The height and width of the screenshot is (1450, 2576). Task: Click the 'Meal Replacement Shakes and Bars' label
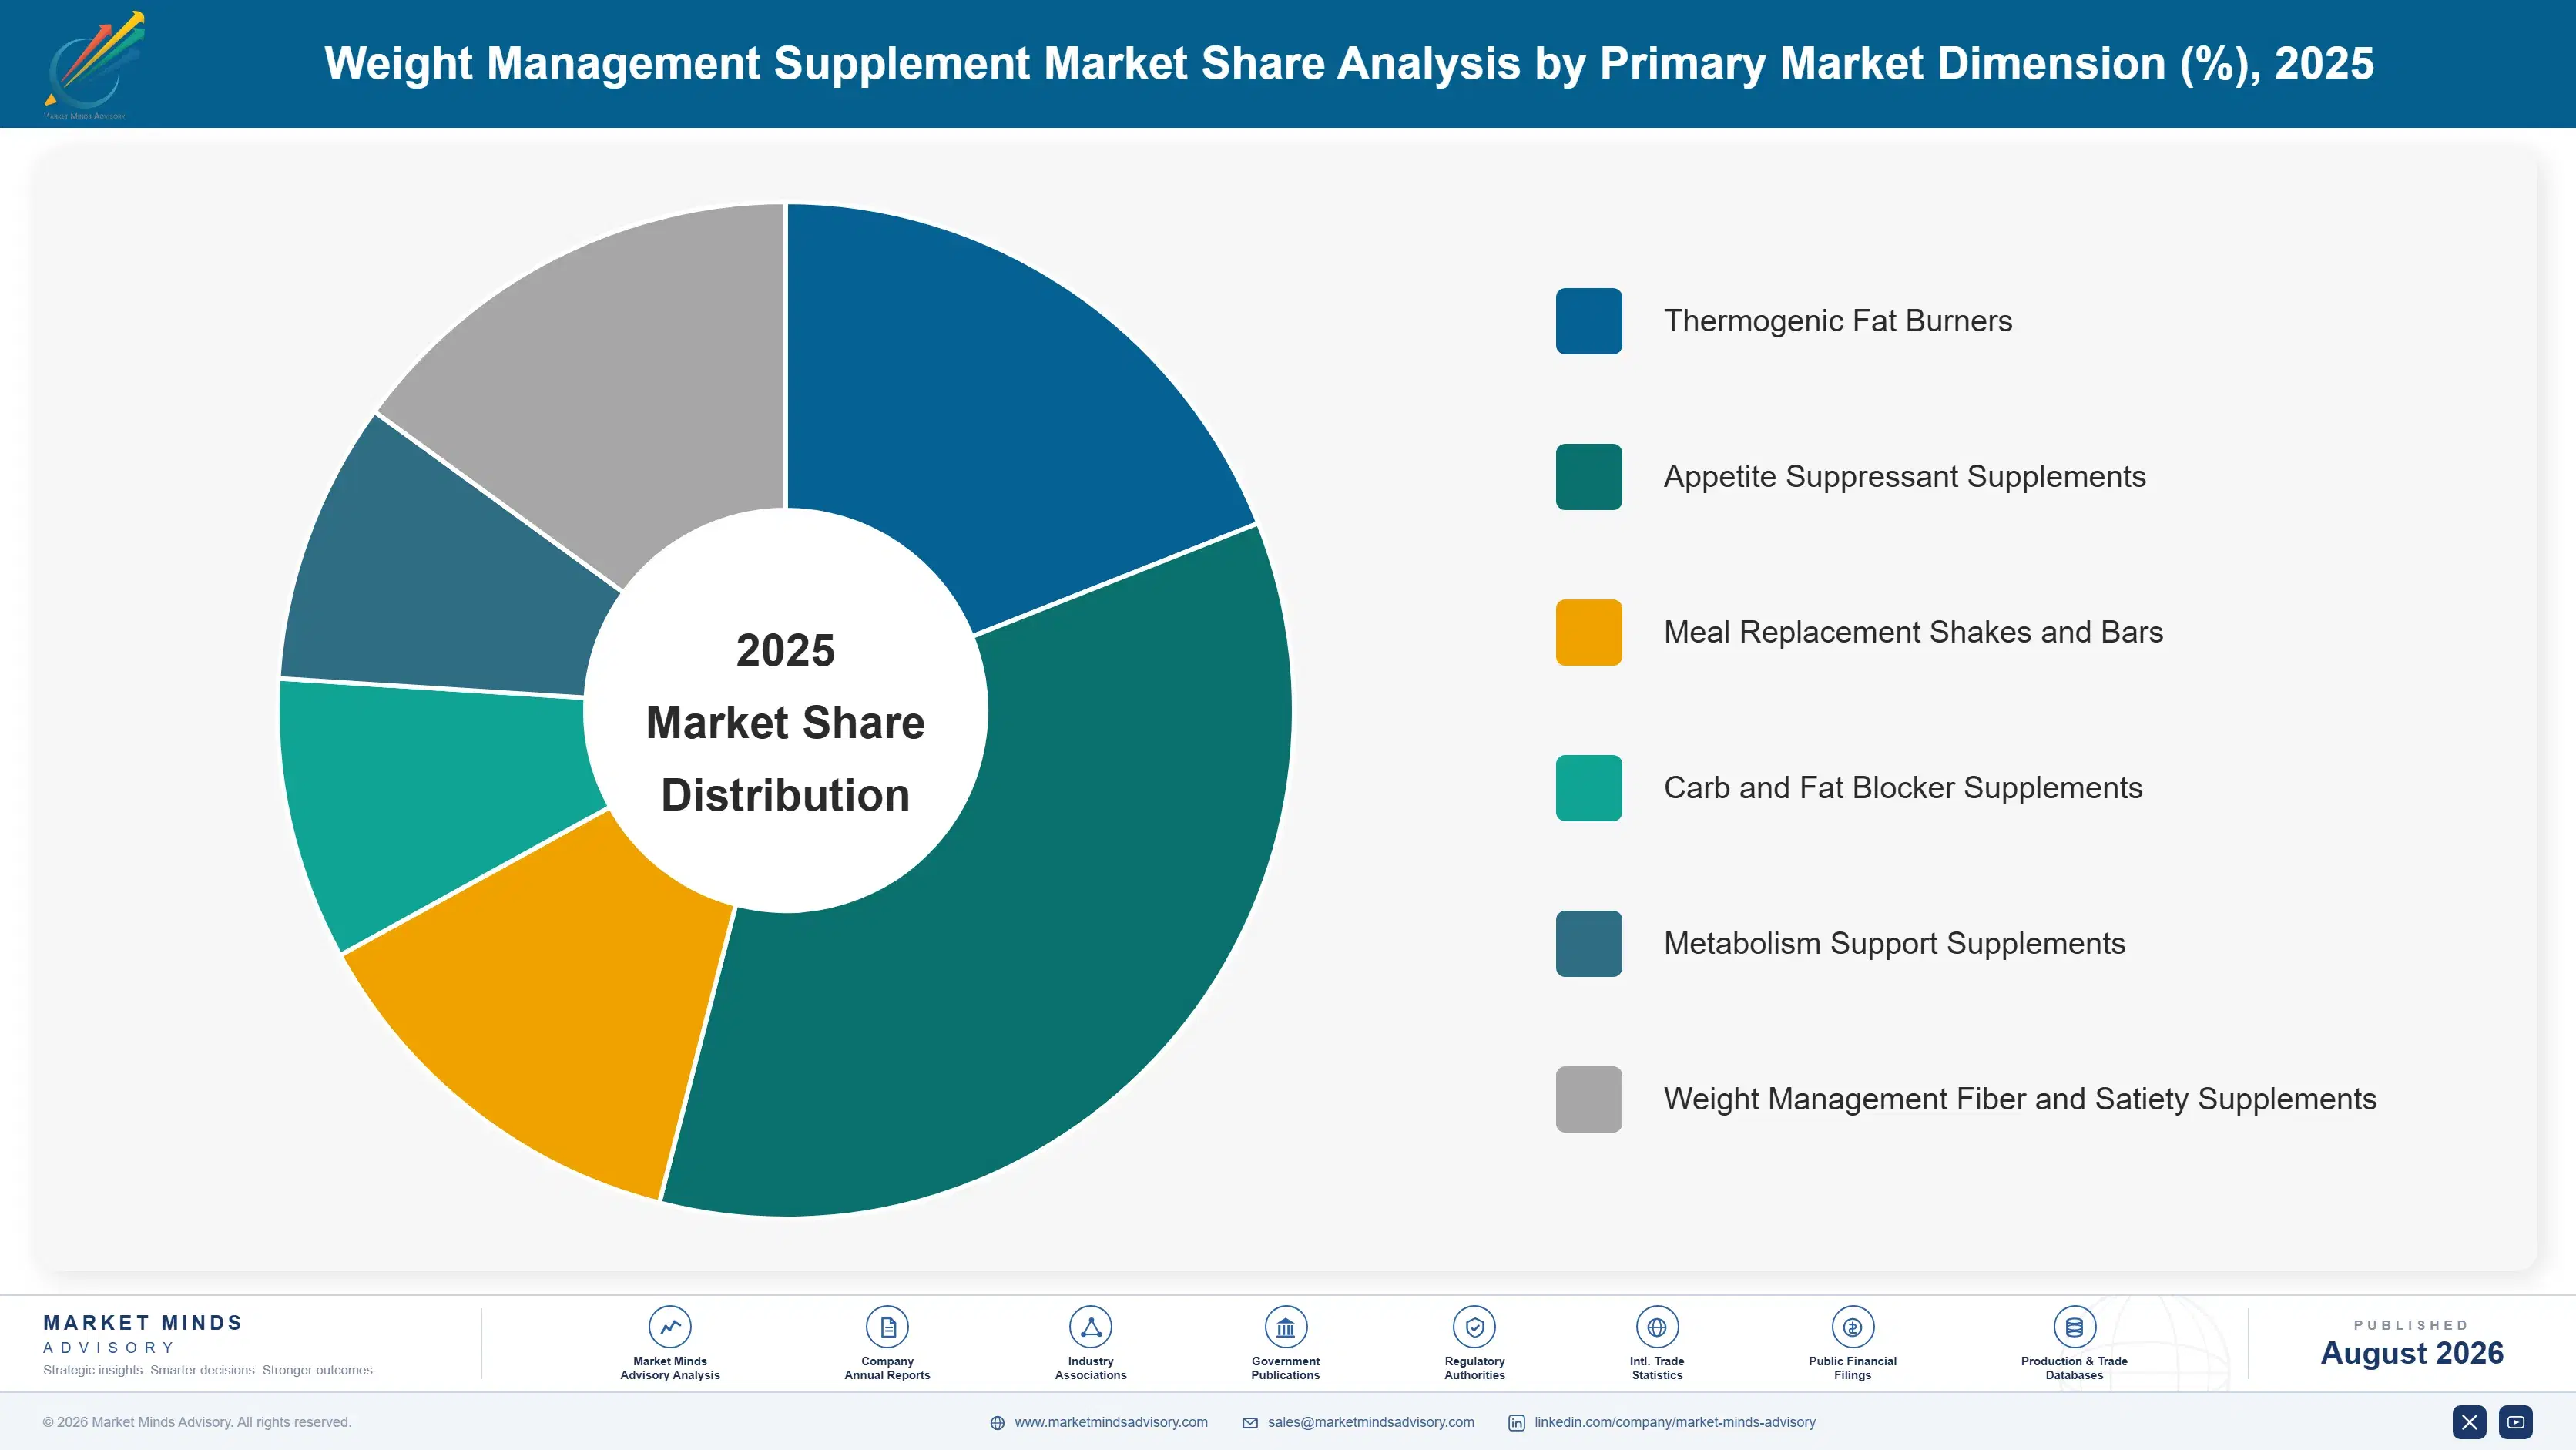[1913, 632]
